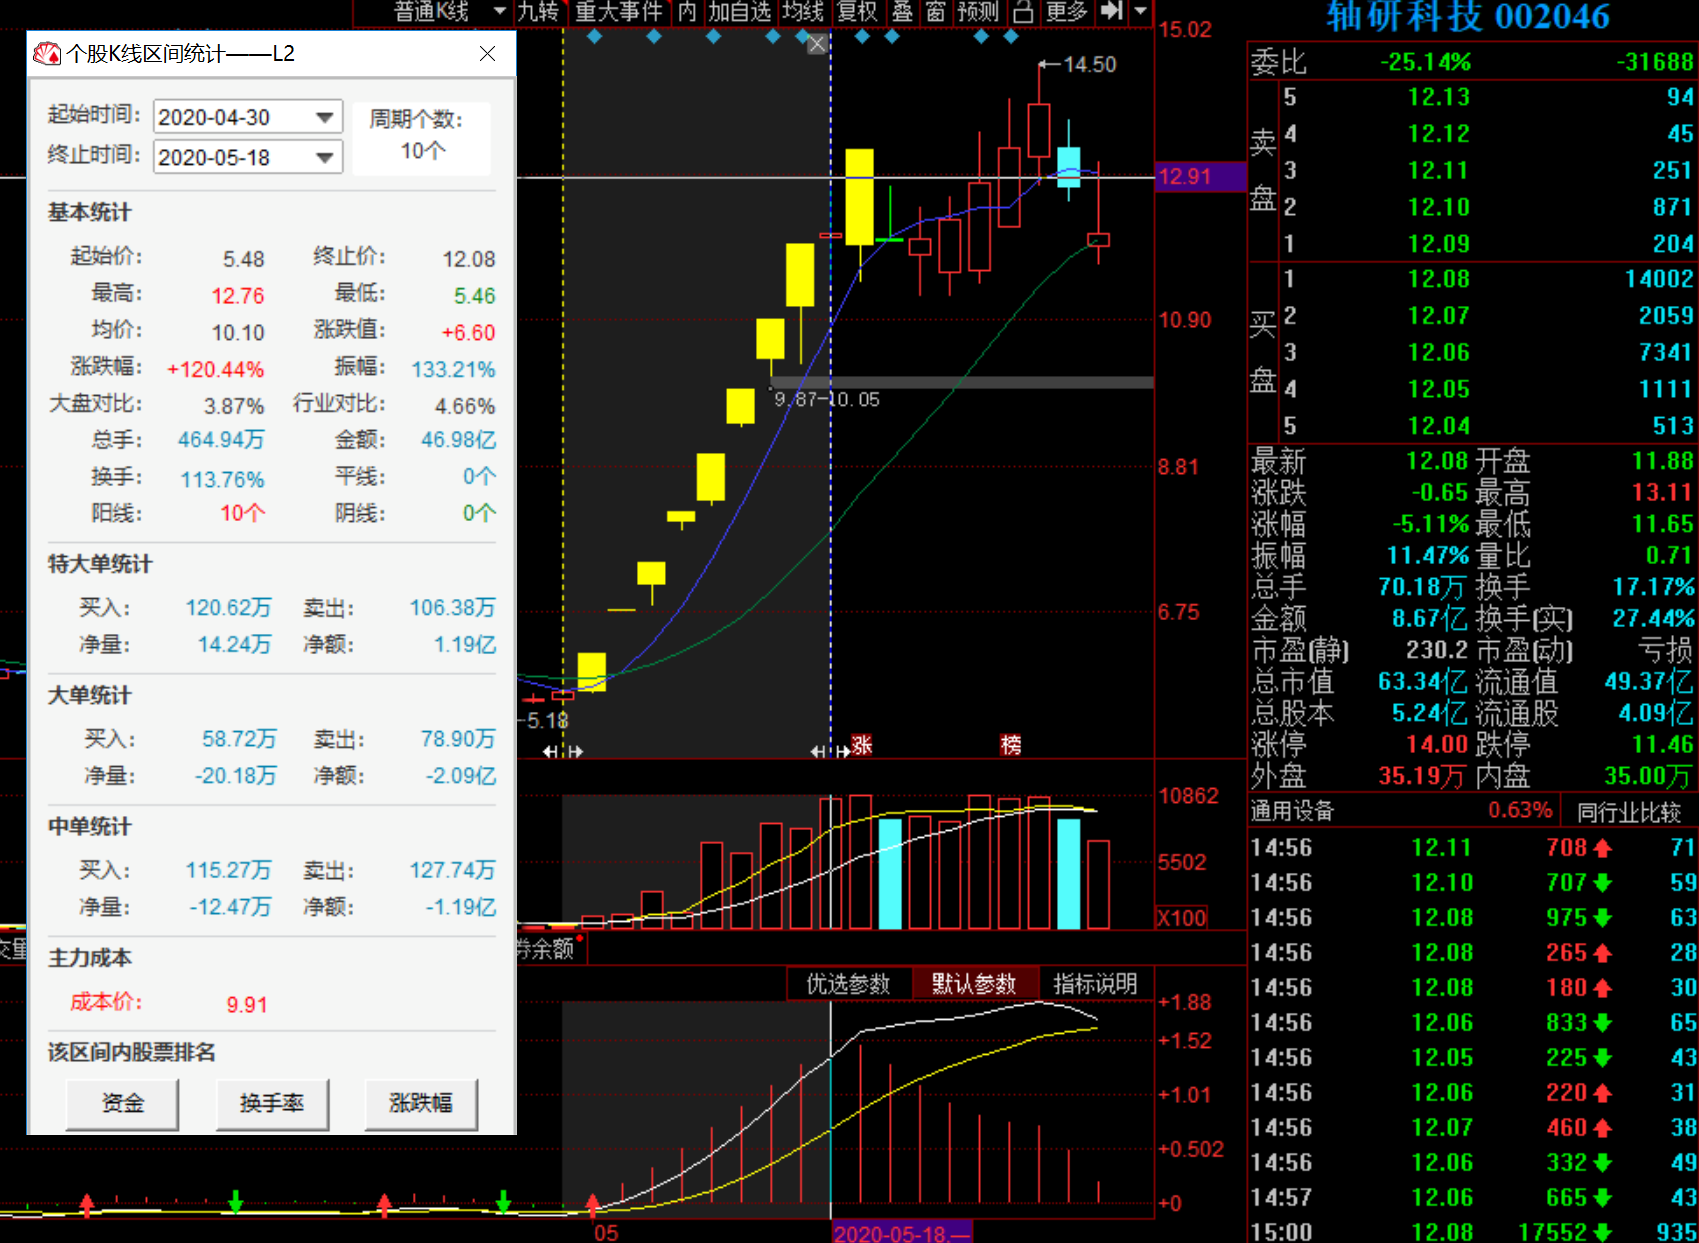
Task: Click the 卖 5 price 12.13
Action: 1439,97
